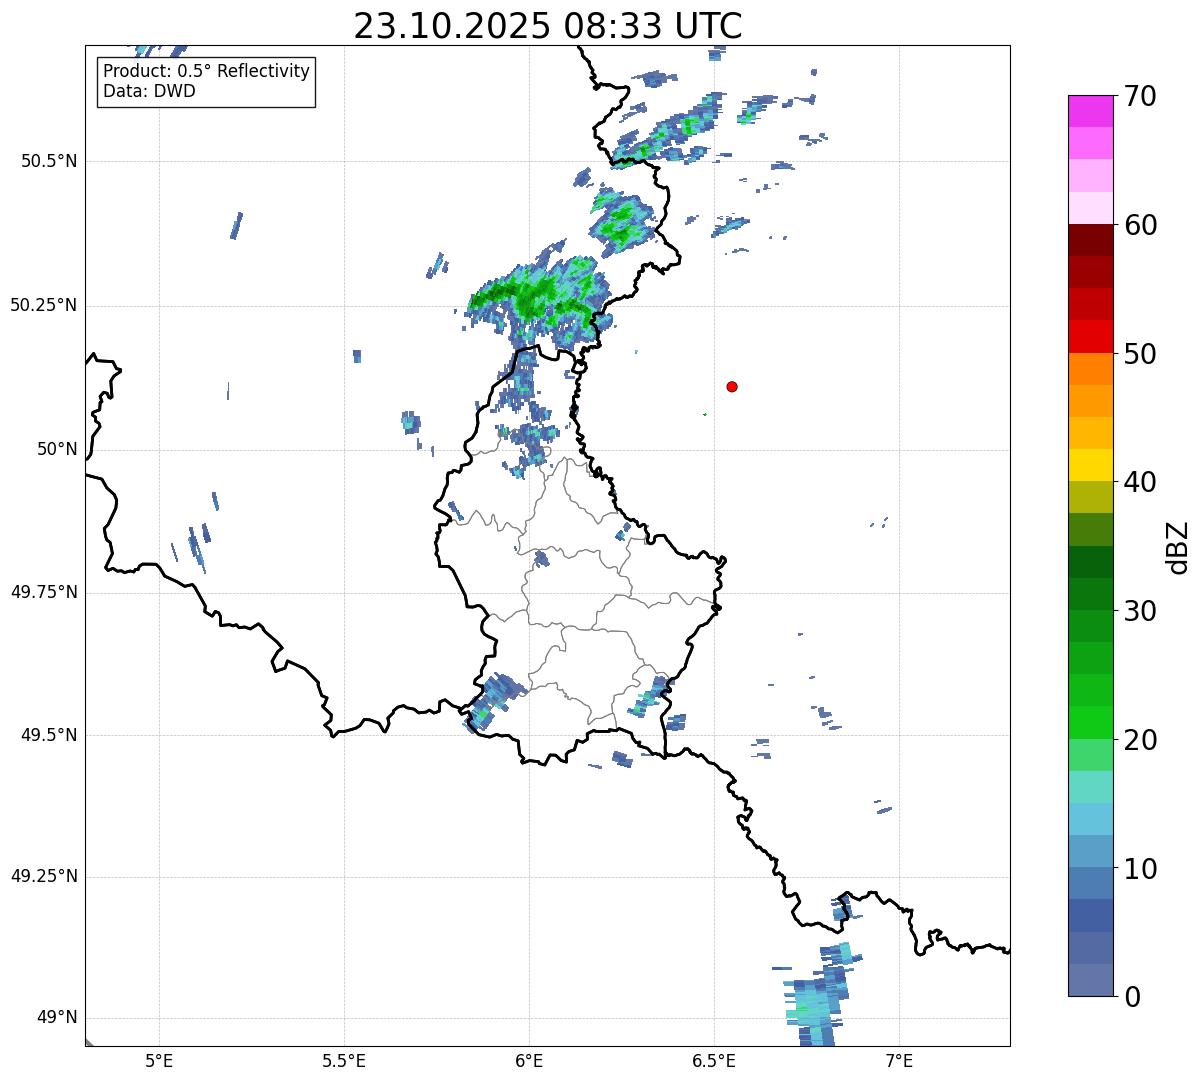Click the colorbar tick label 0
The image size is (1202, 1081).
1132,997
